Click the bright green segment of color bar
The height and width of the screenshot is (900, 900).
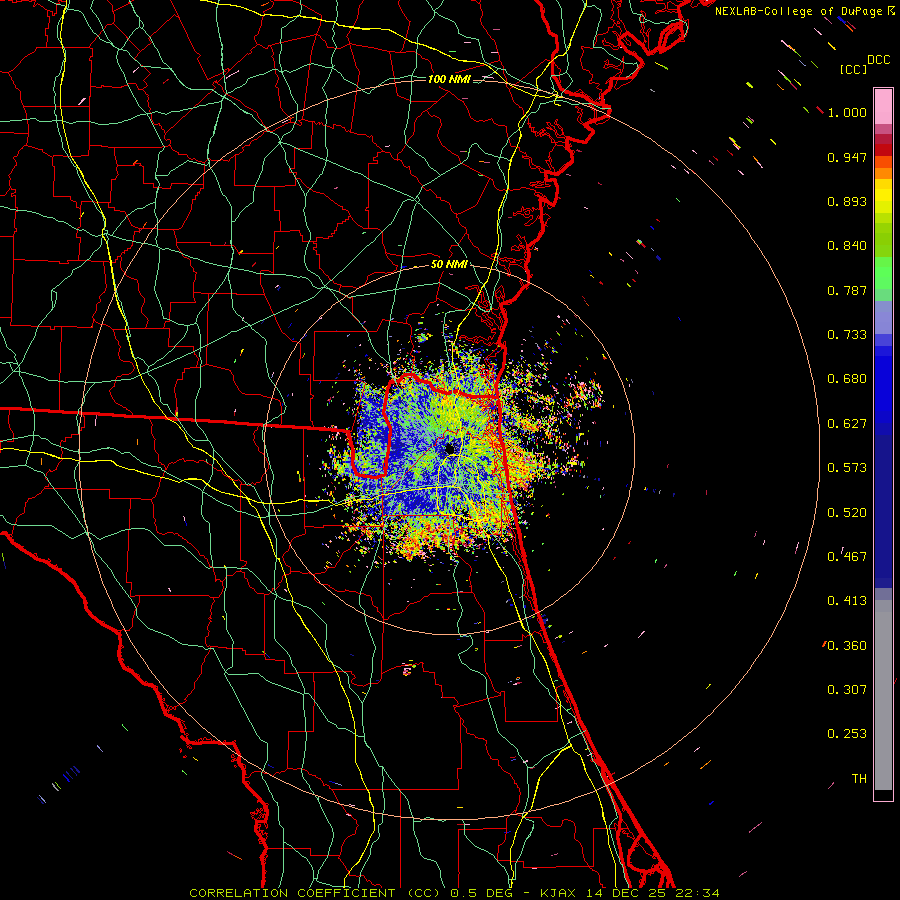coord(883,273)
